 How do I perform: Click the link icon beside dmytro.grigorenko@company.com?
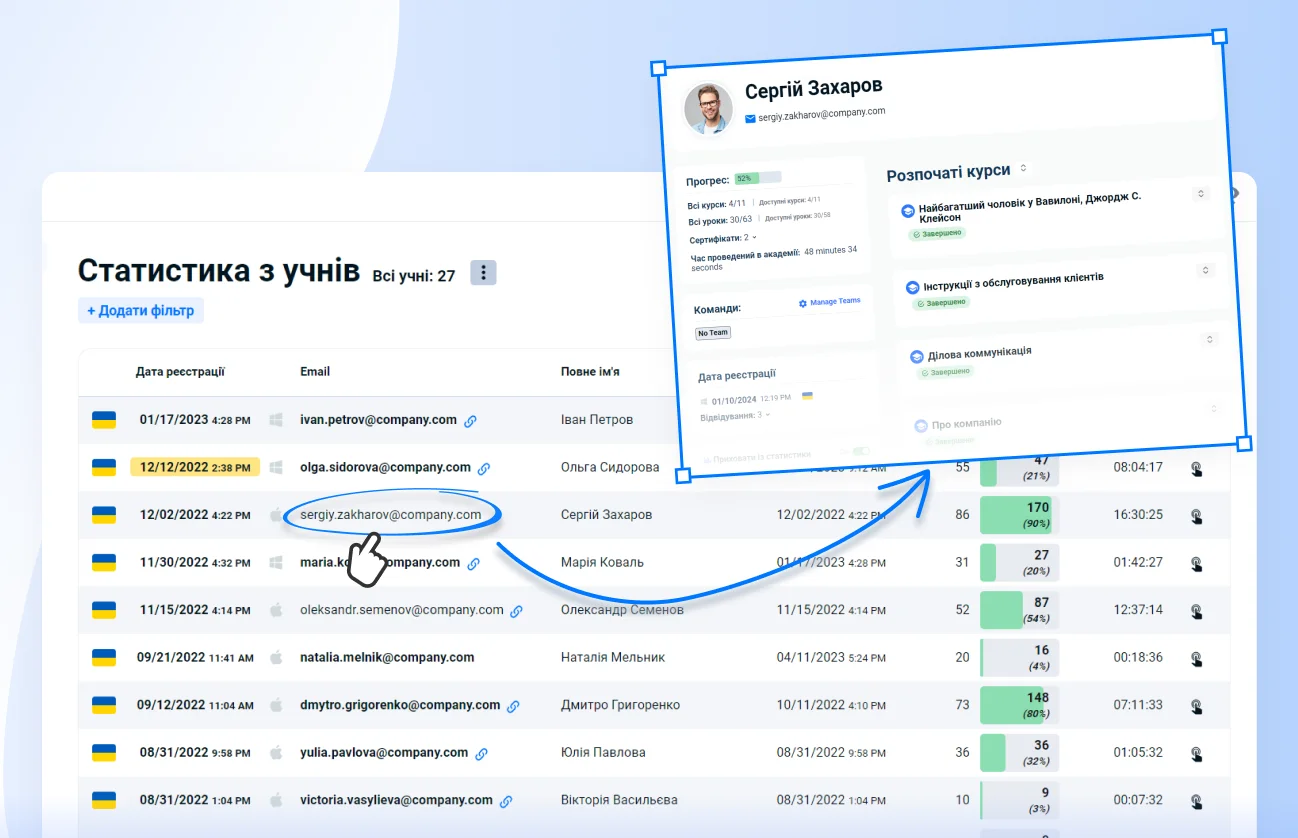(x=513, y=706)
